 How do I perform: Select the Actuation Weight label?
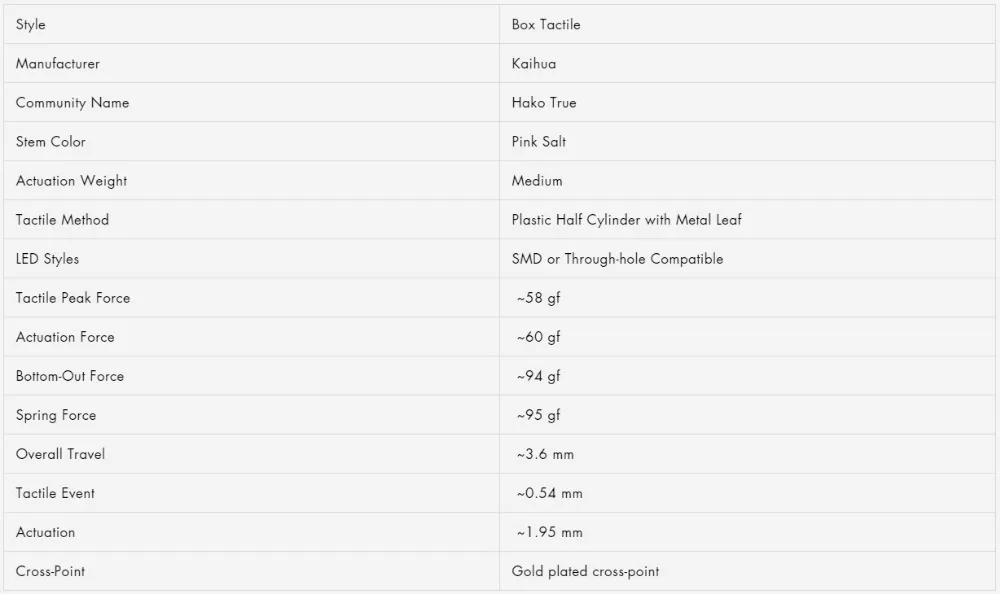point(71,181)
